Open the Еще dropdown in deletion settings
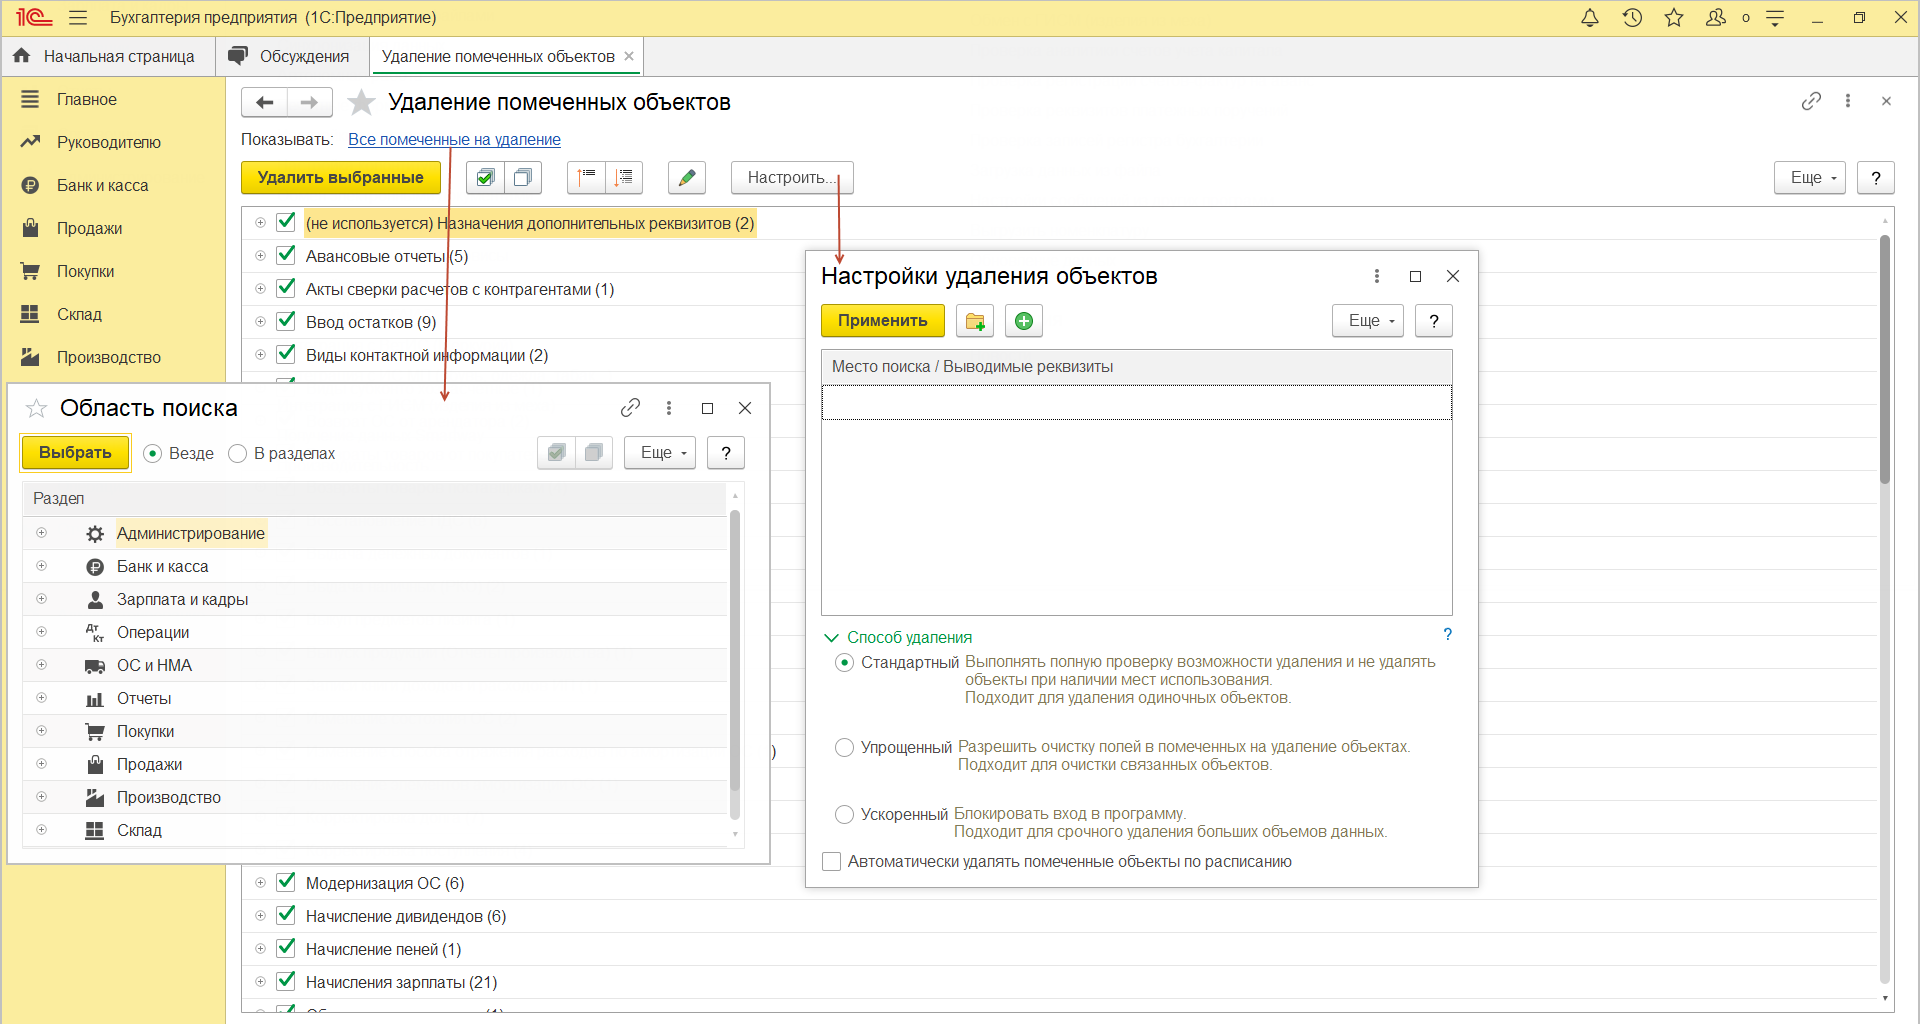The image size is (1920, 1024). pyautogui.click(x=1367, y=321)
